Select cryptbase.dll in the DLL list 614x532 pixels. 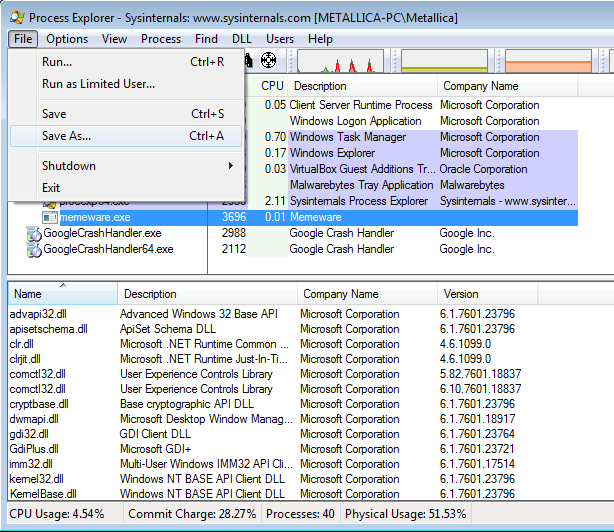39,404
